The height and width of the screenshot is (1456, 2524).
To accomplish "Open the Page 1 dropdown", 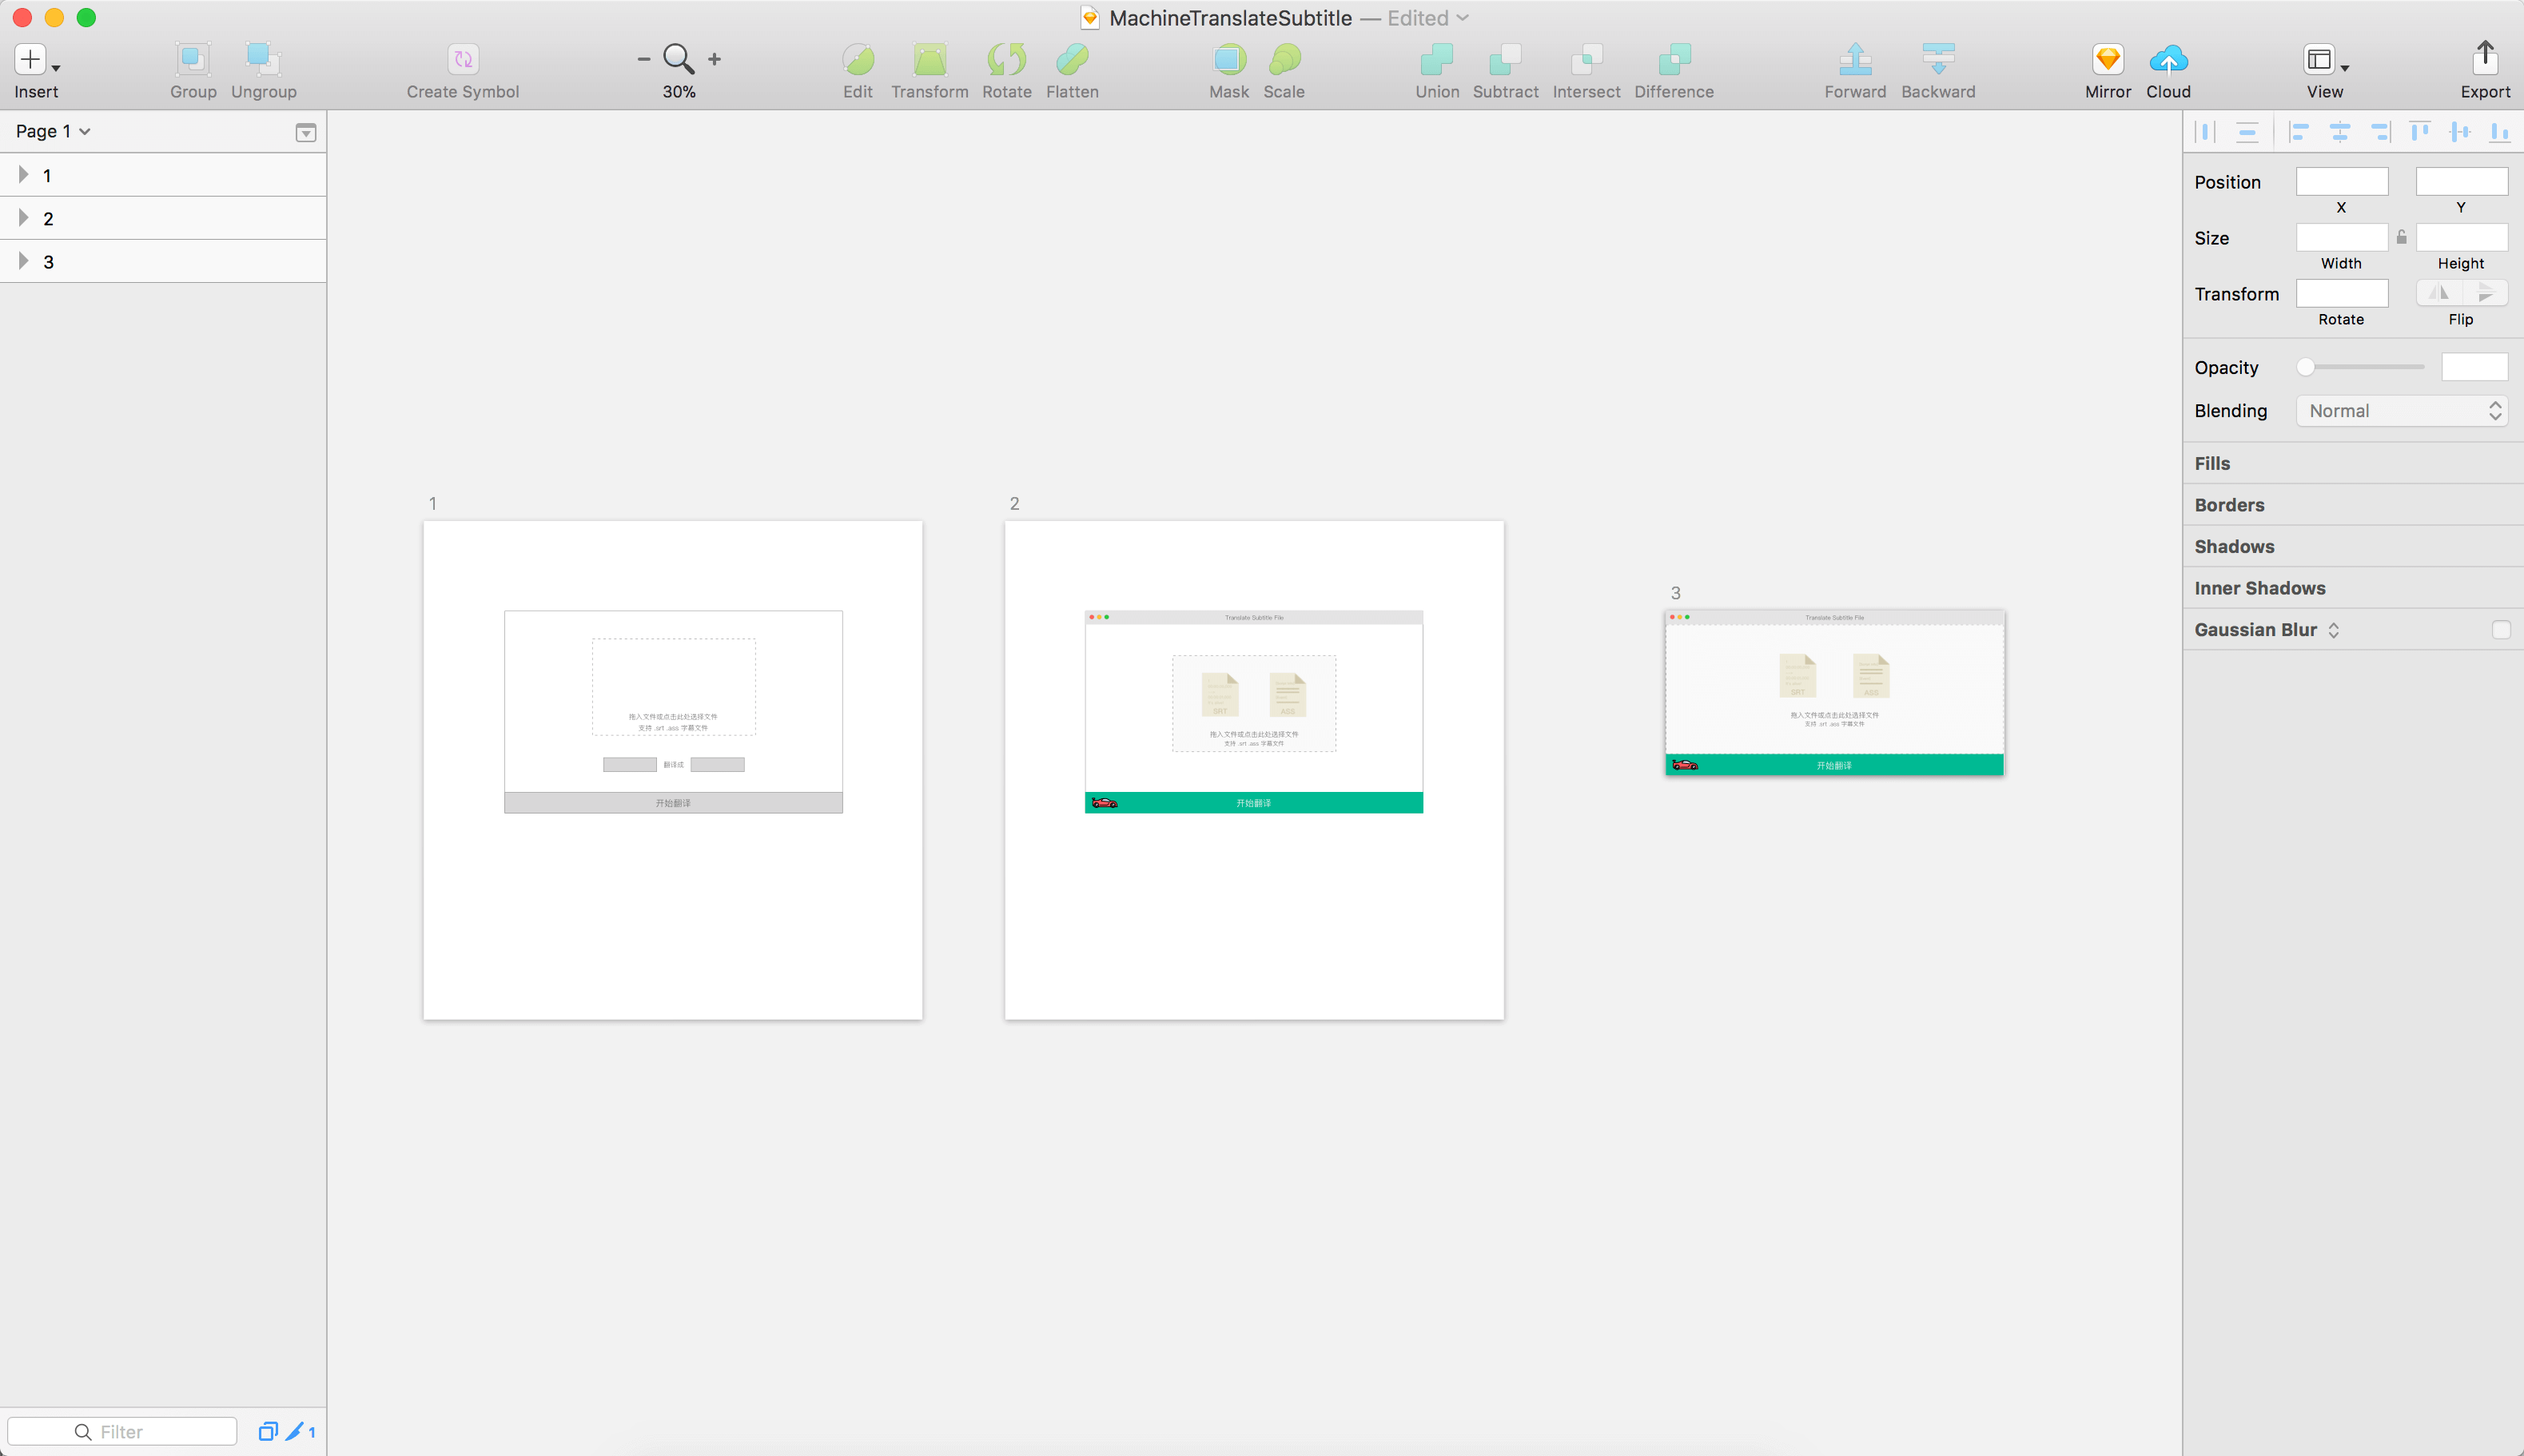I will pos(53,131).
